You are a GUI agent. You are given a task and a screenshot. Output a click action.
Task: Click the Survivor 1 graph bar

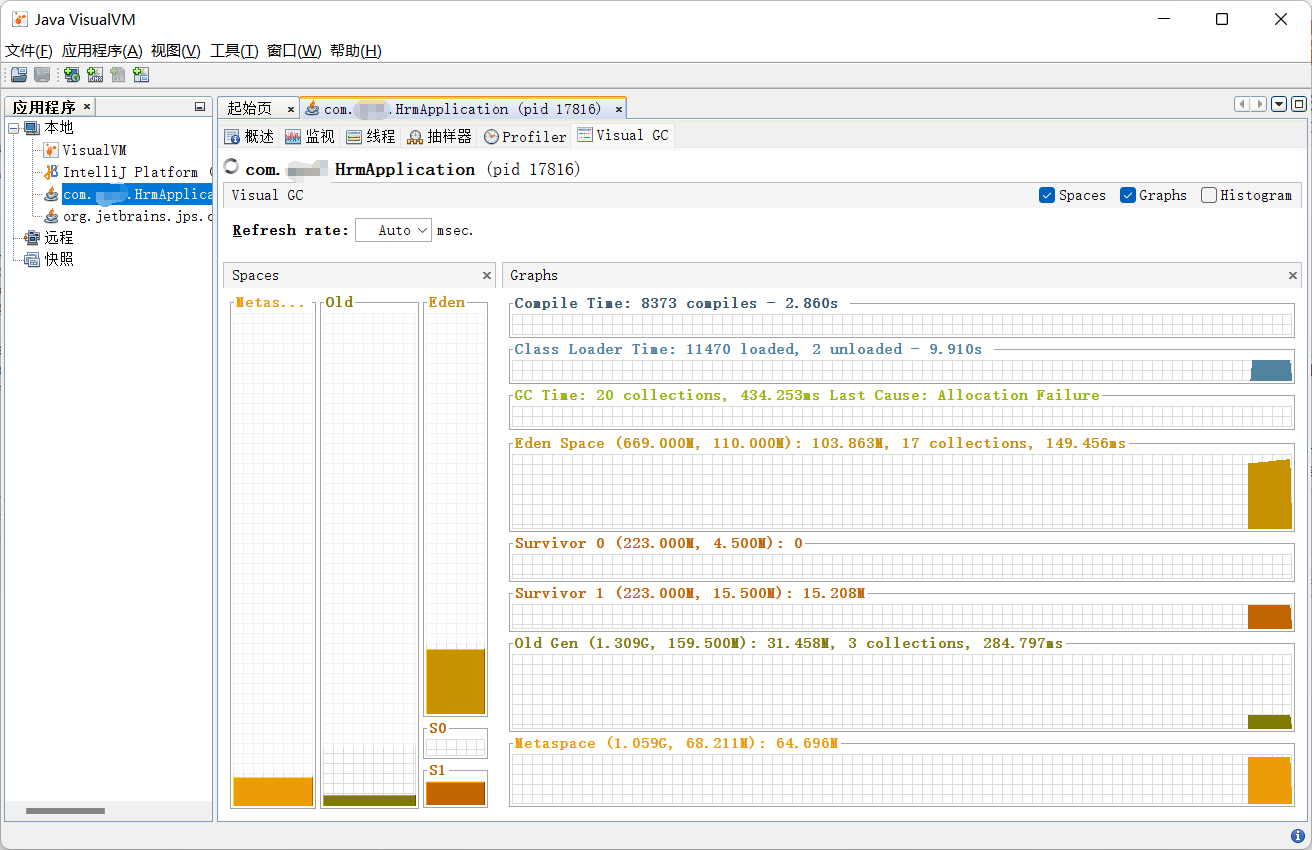click(x=1269, y=617)
